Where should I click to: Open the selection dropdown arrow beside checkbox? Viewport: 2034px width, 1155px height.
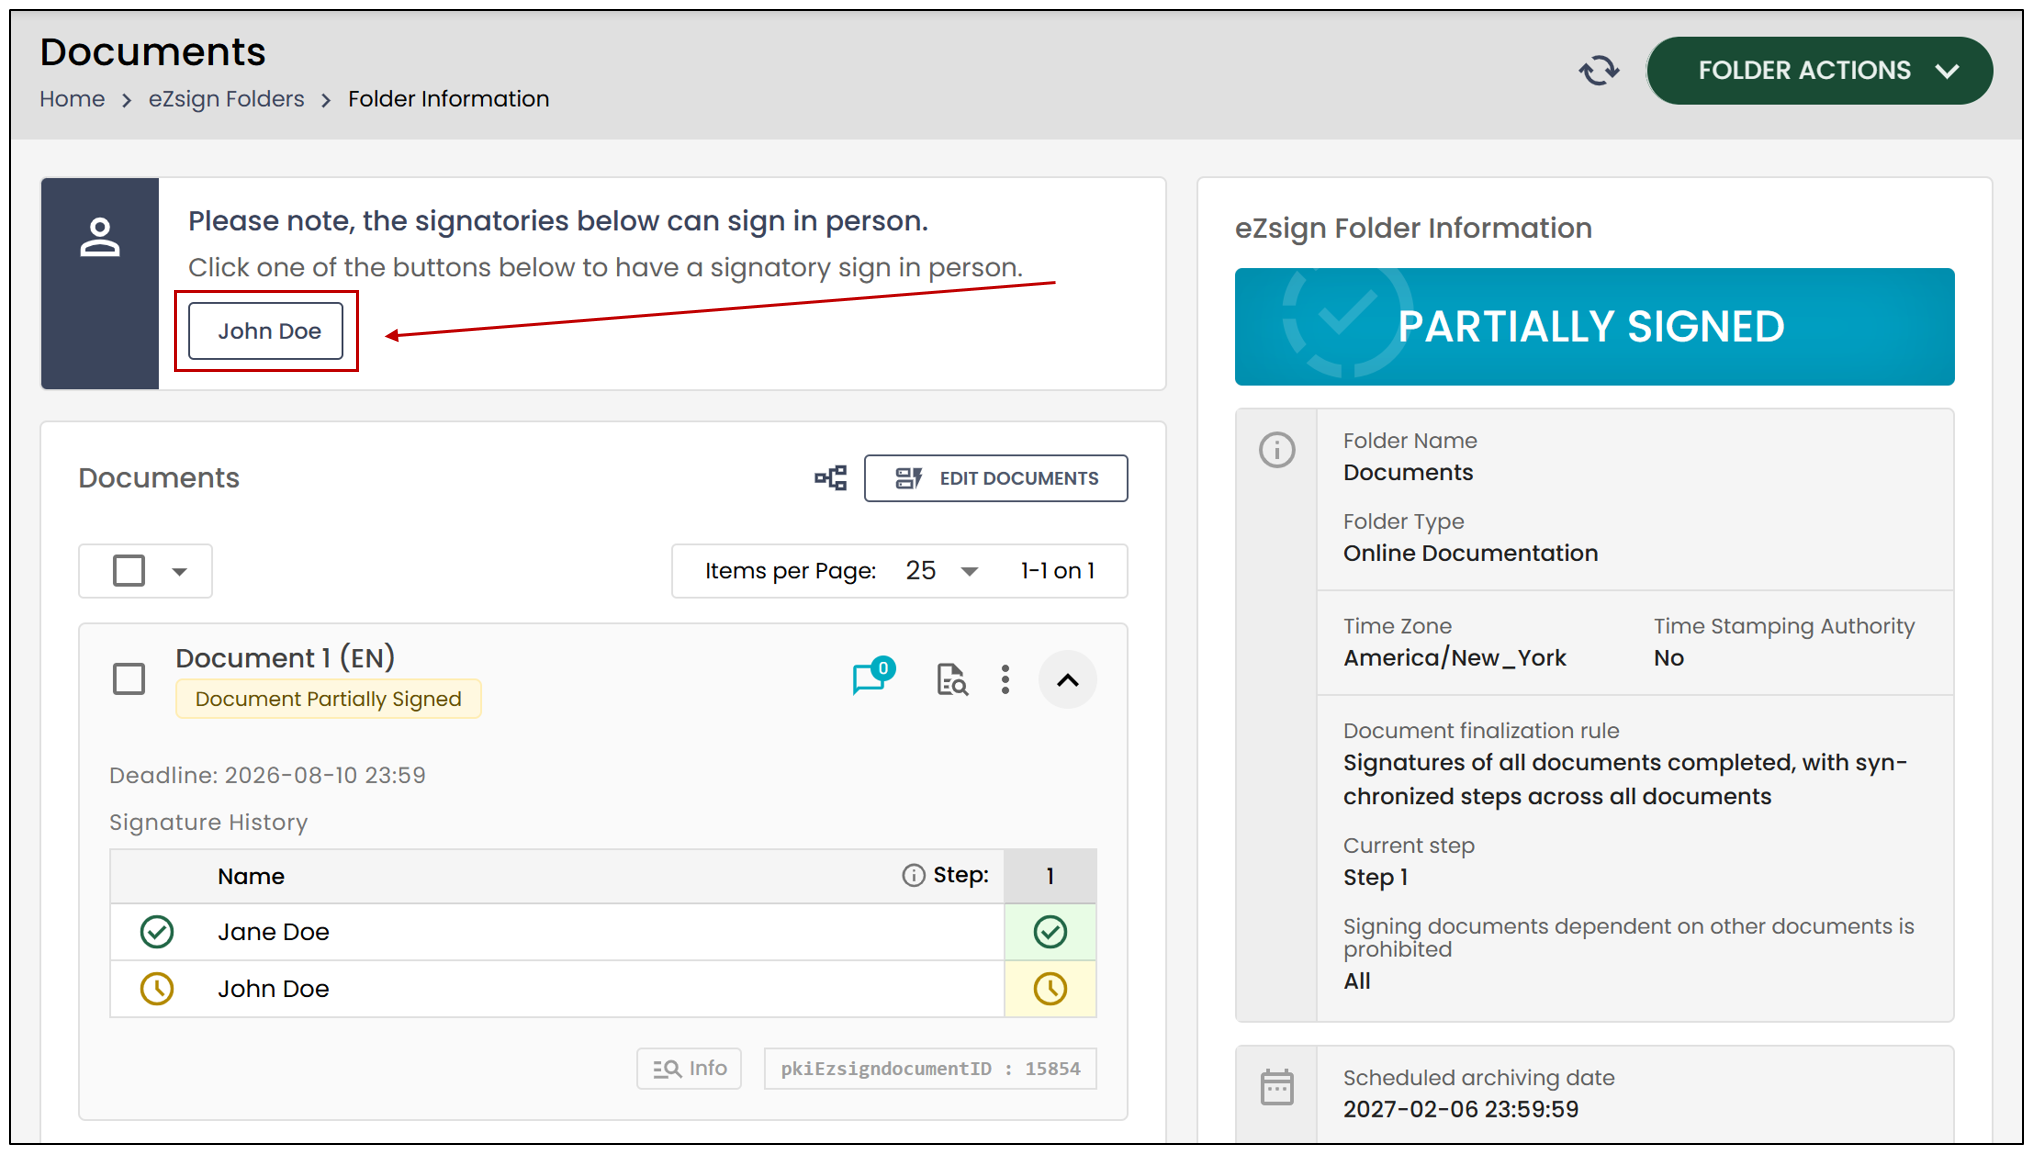pos(179,572)
